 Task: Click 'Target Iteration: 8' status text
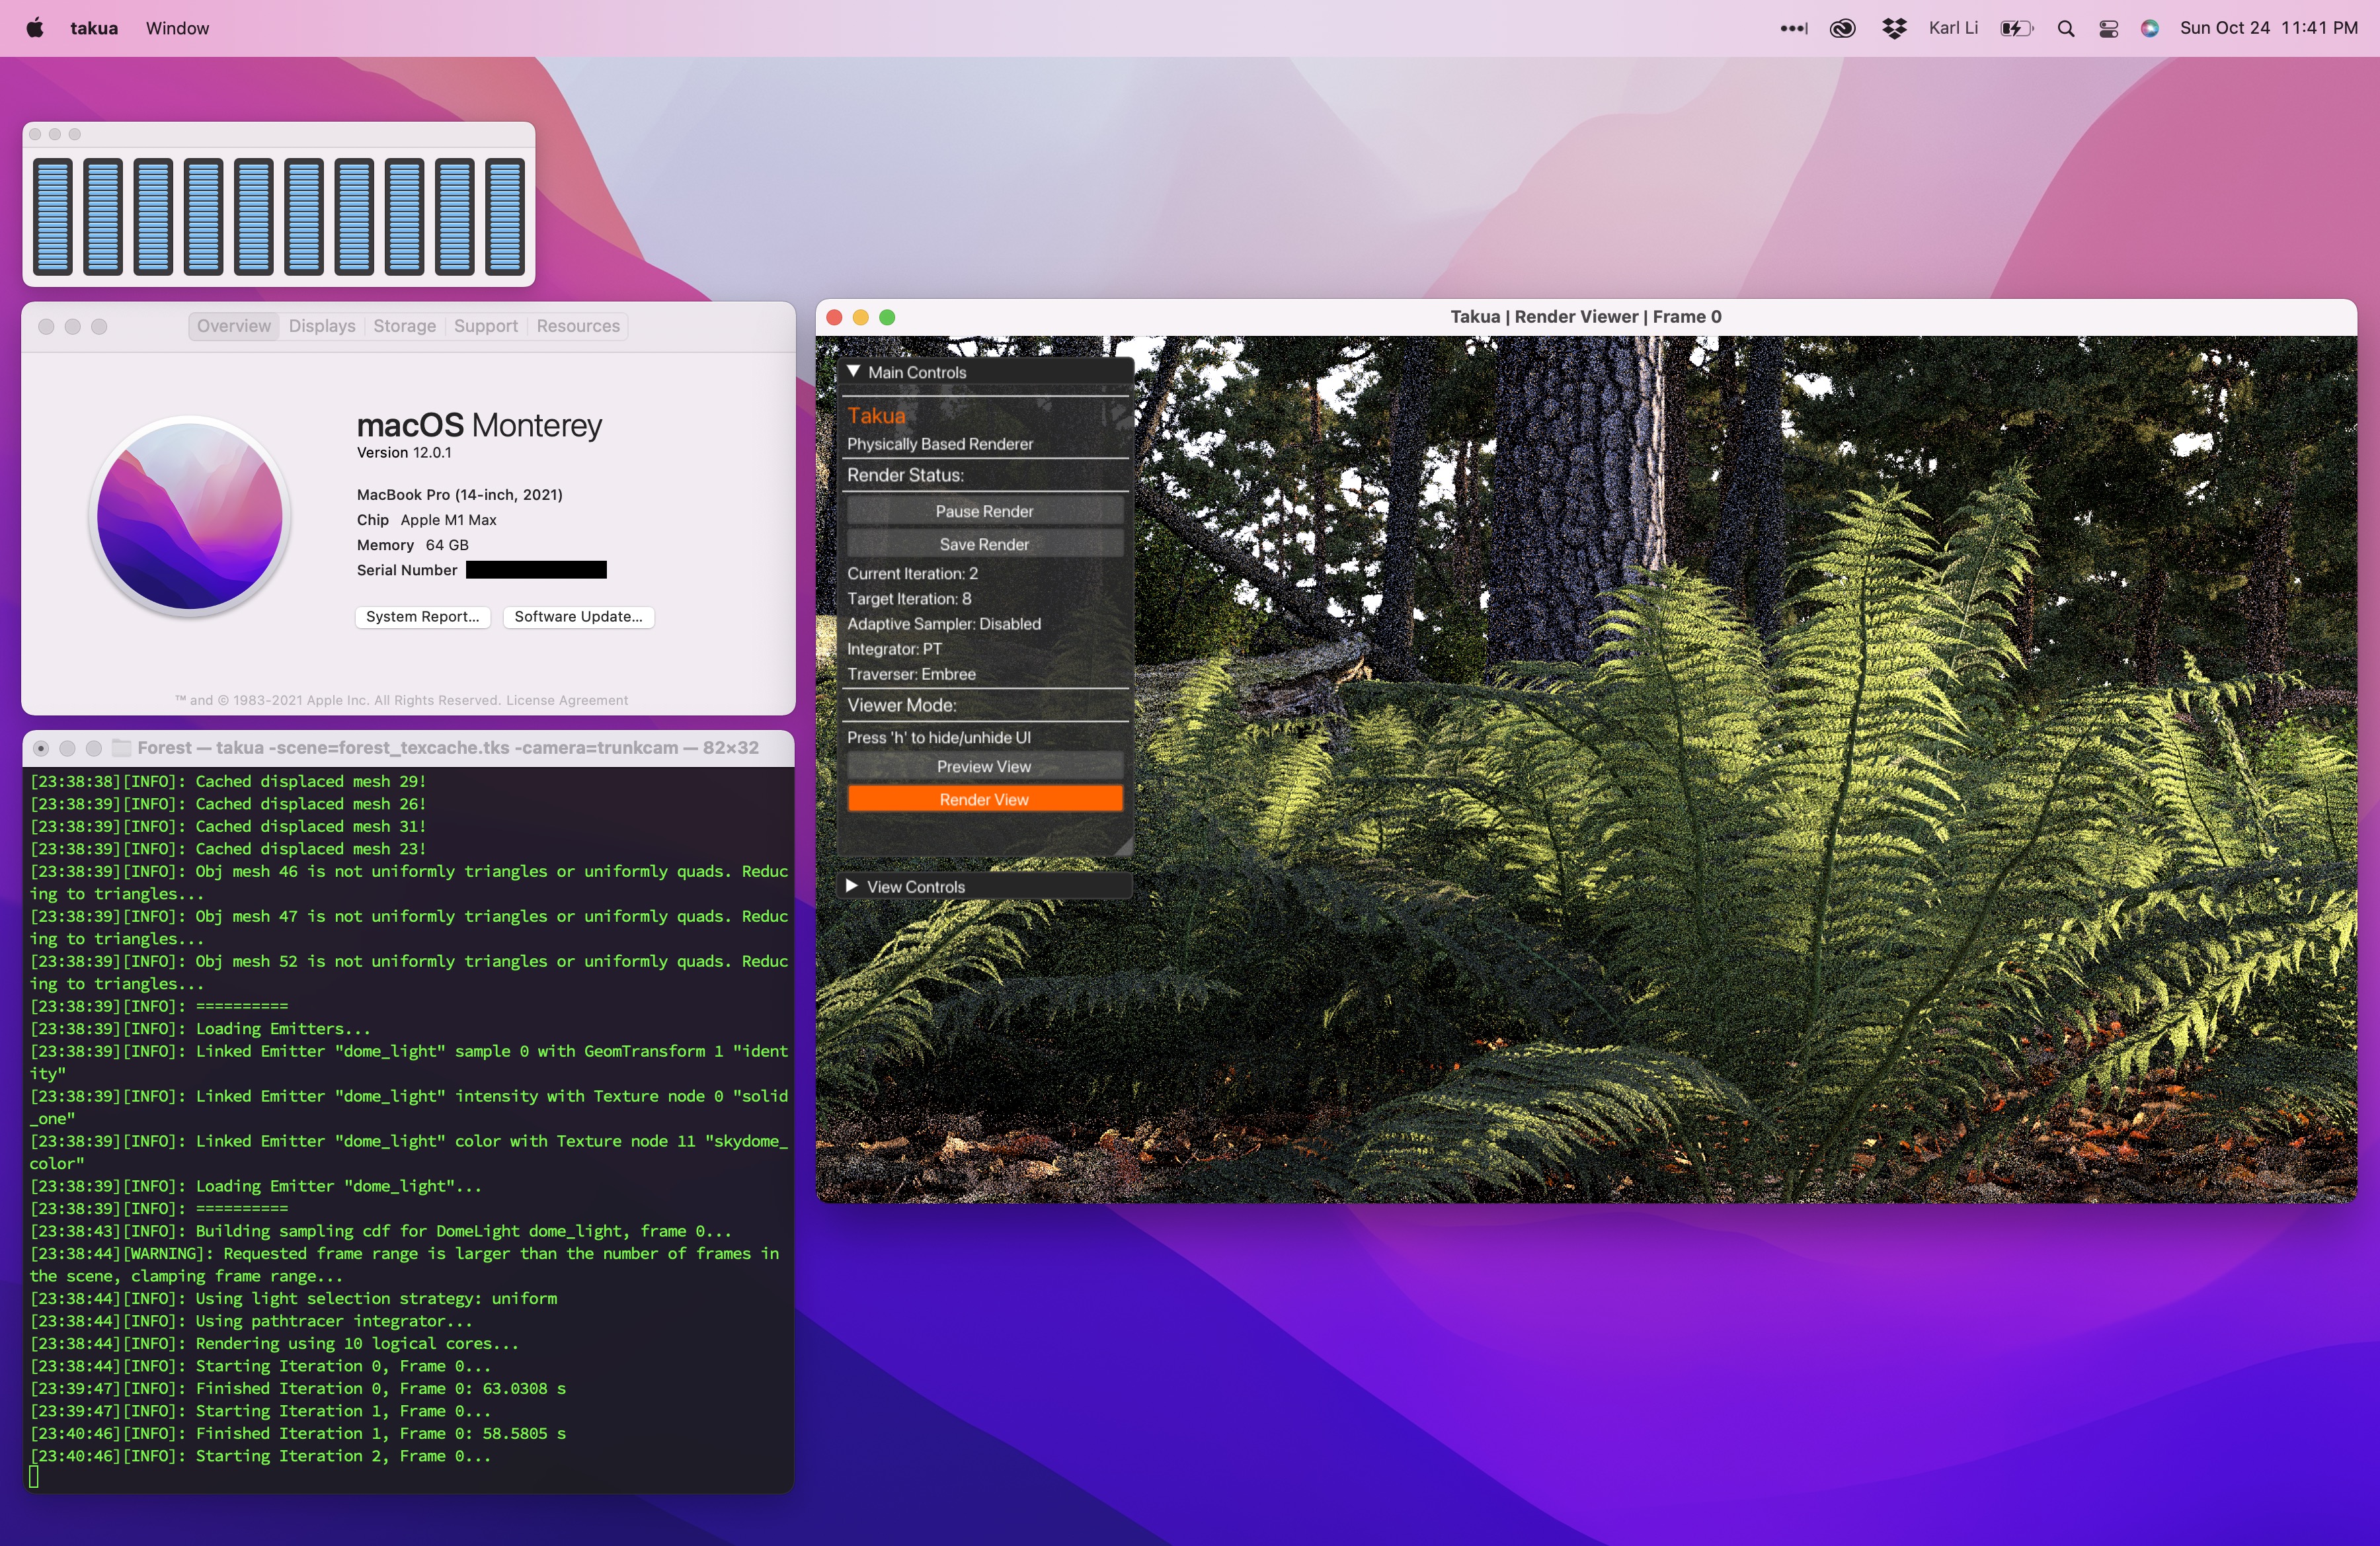coord(909,599)
